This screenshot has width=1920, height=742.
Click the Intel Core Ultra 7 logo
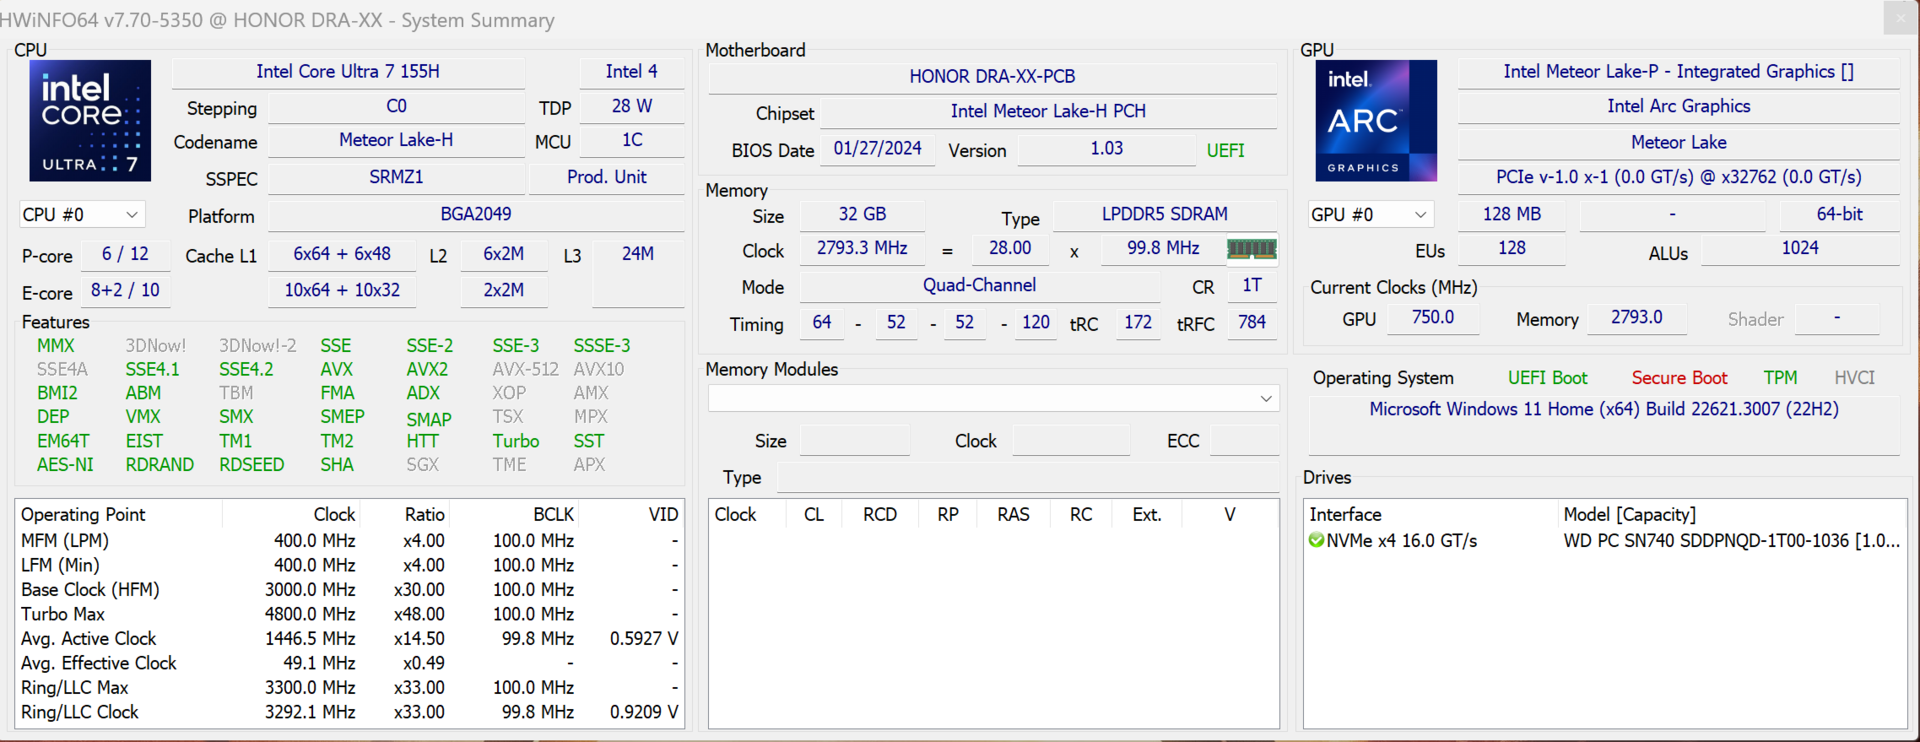pos(90,121)
